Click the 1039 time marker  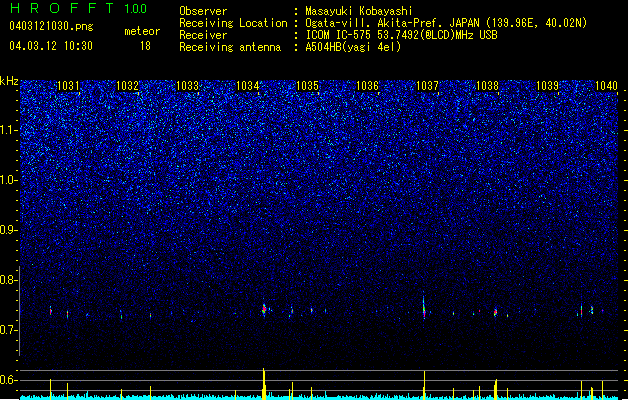[548, 85]
